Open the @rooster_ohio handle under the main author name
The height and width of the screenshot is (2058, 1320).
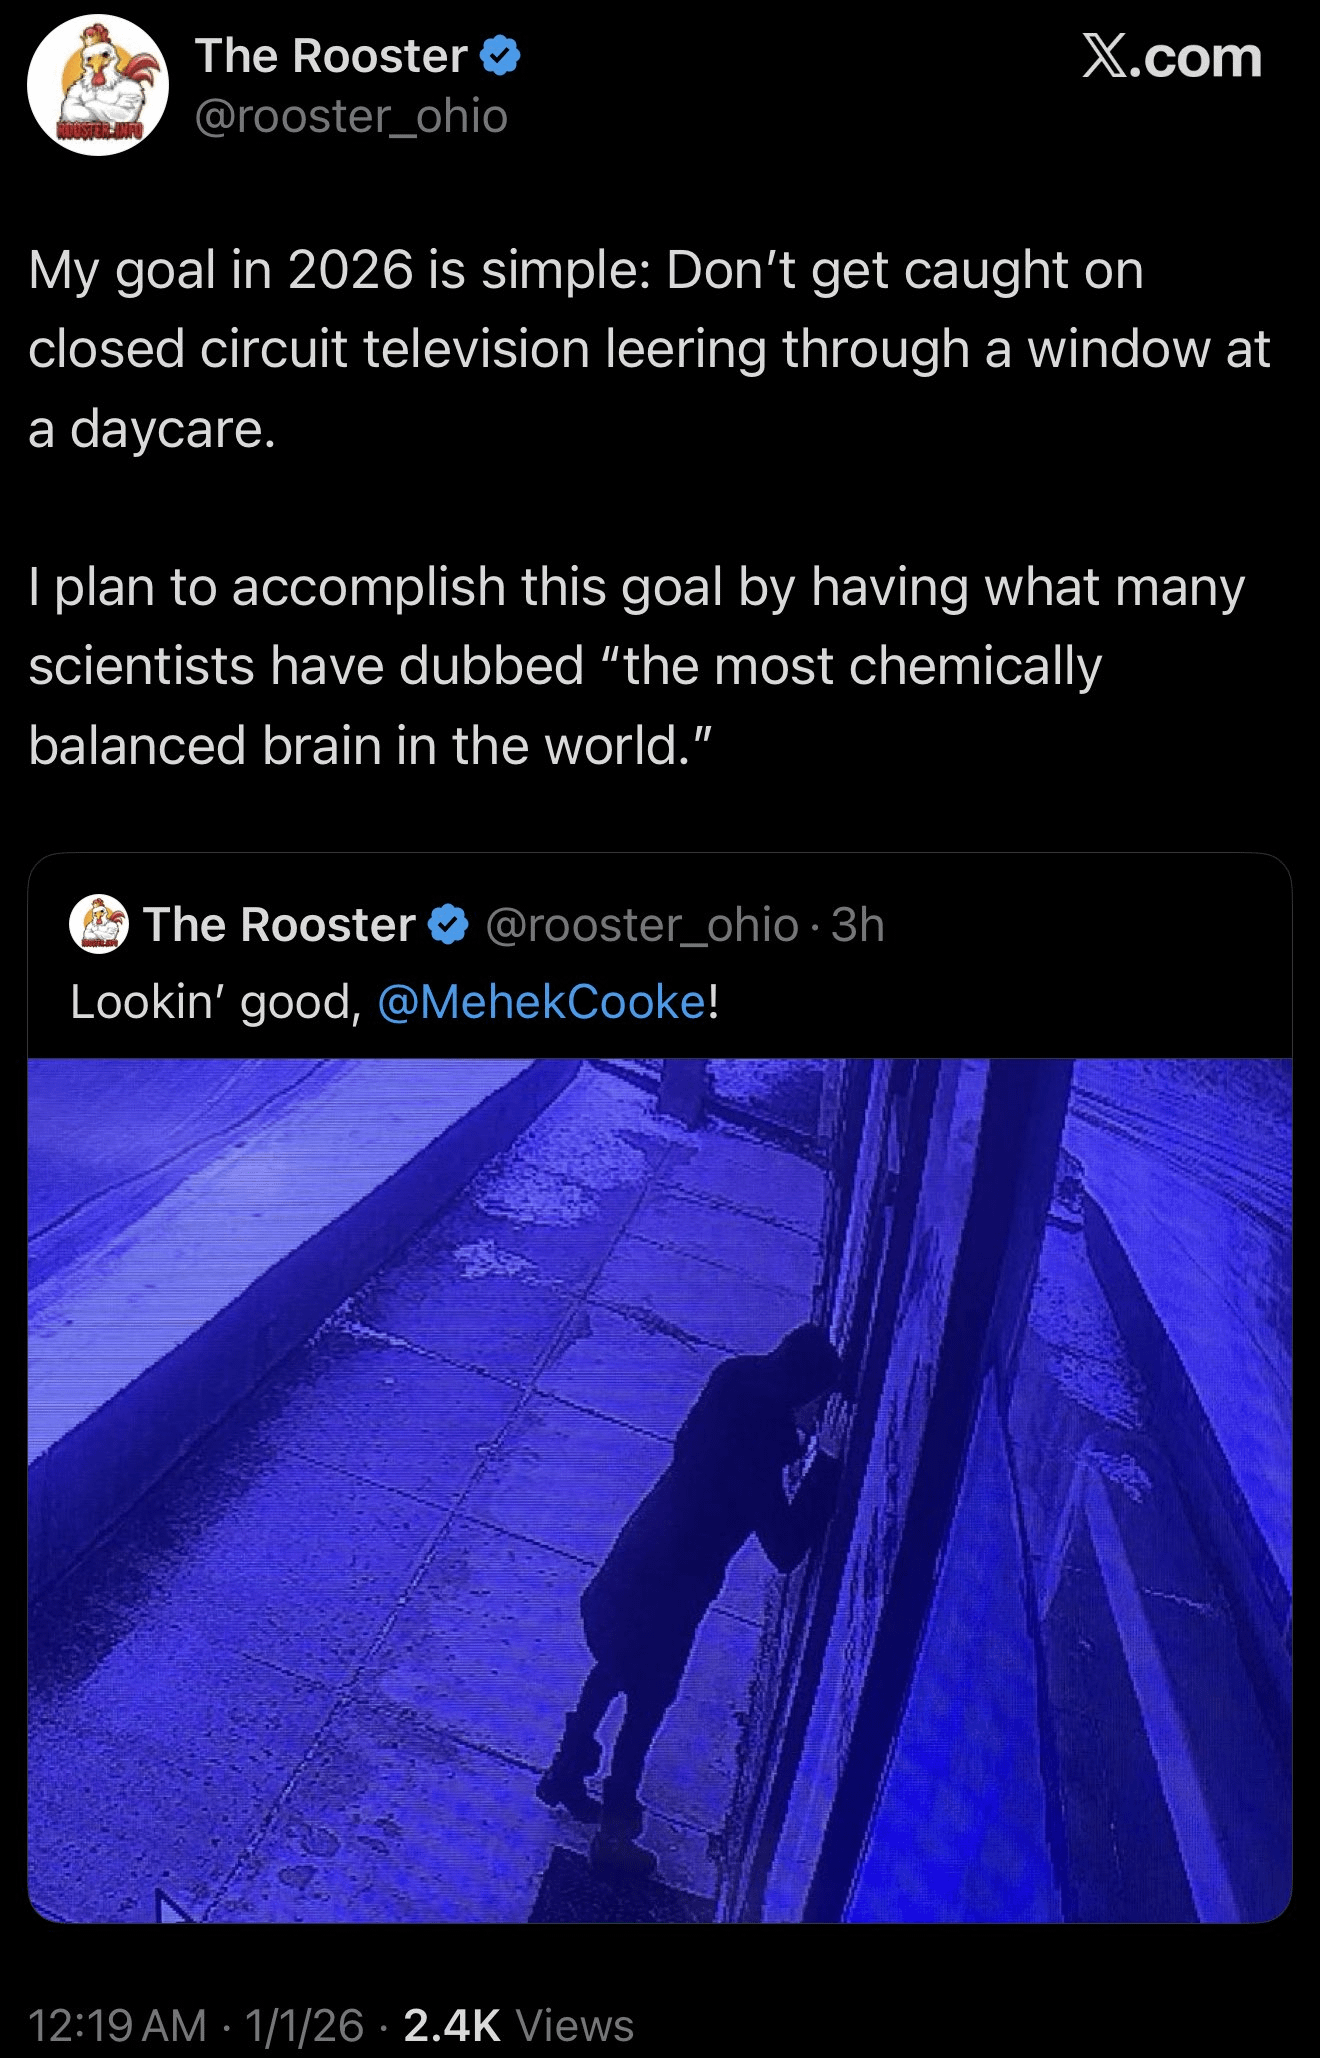[x=352, y=116]
